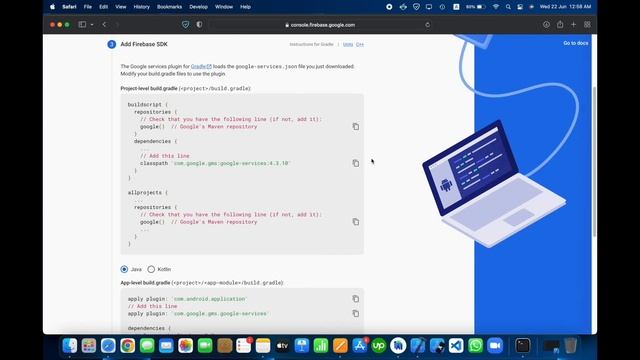This screenshot has width=640, height=360.
Task: Click the Add Firebase SDK step heading
Action: click(144, 44)
